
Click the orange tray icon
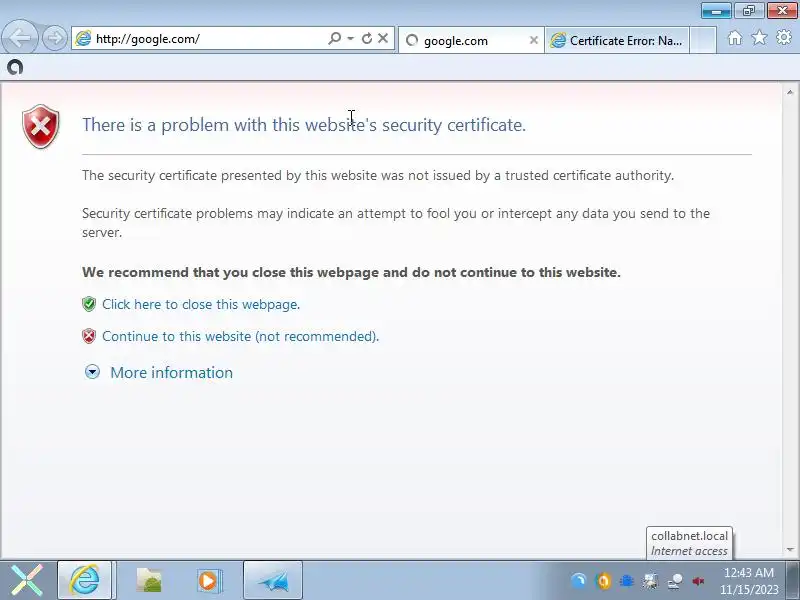603,581
